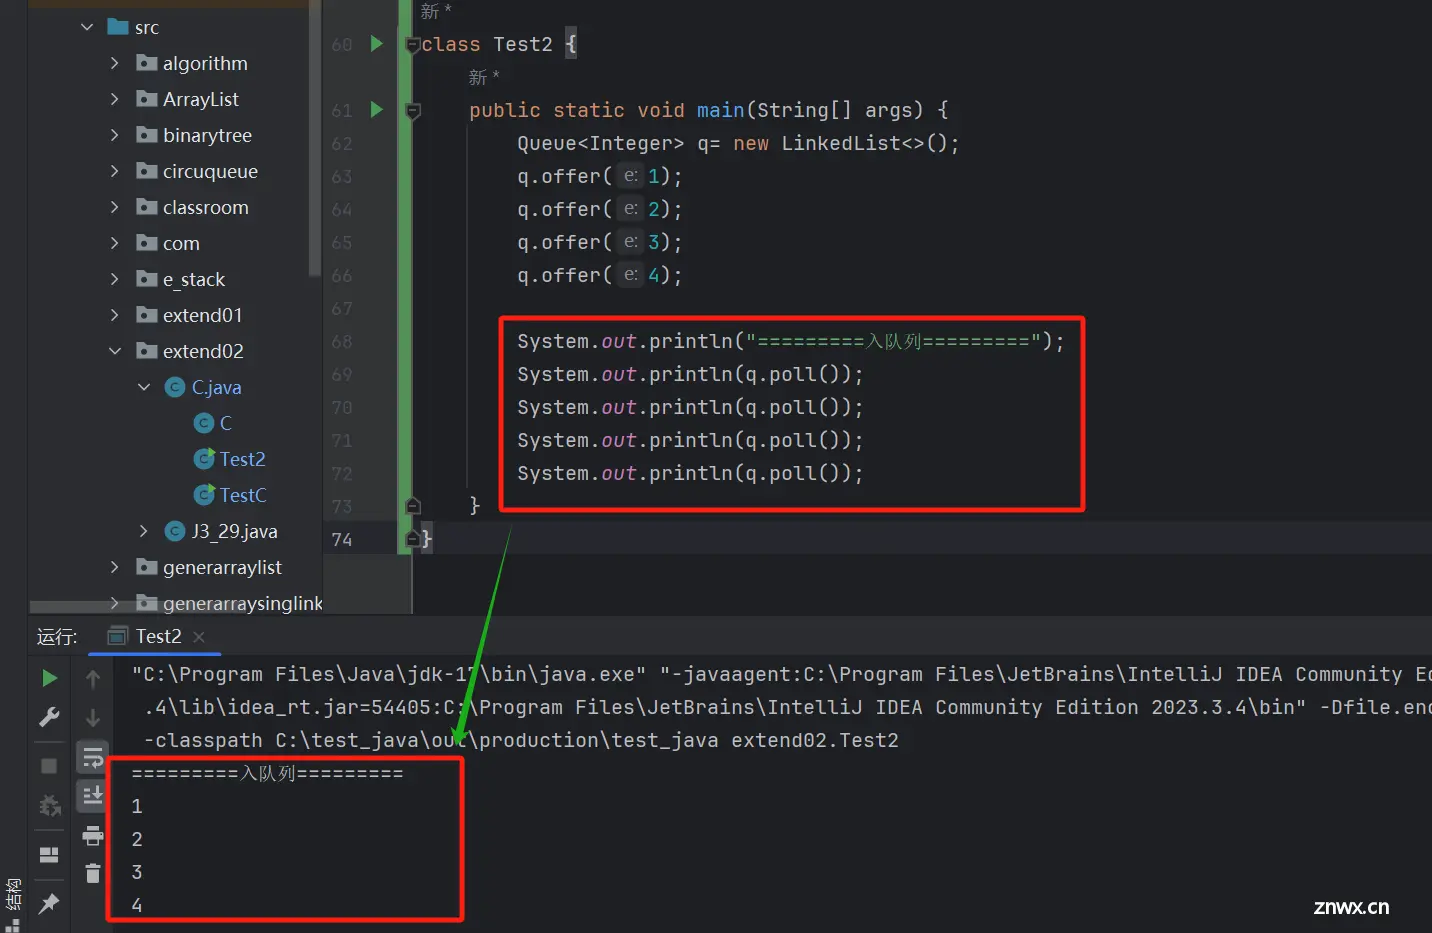
Task: Select the extend01 folder
Action: pyautogui.click(x=189, y=315)
